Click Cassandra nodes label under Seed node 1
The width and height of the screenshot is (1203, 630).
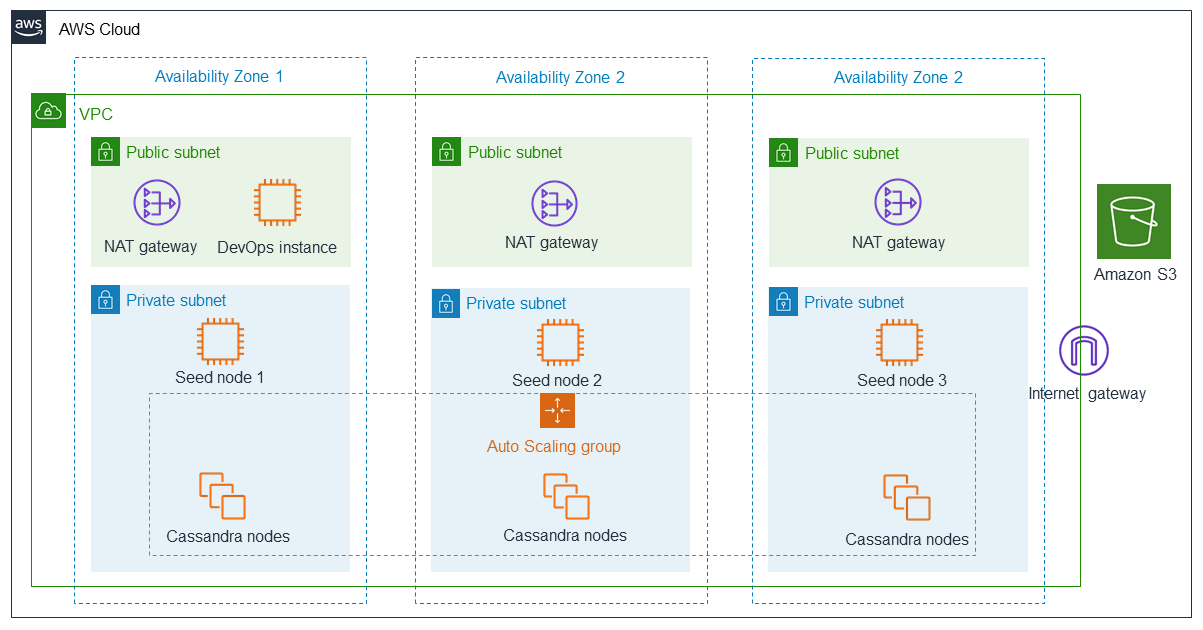pos(228,536)
